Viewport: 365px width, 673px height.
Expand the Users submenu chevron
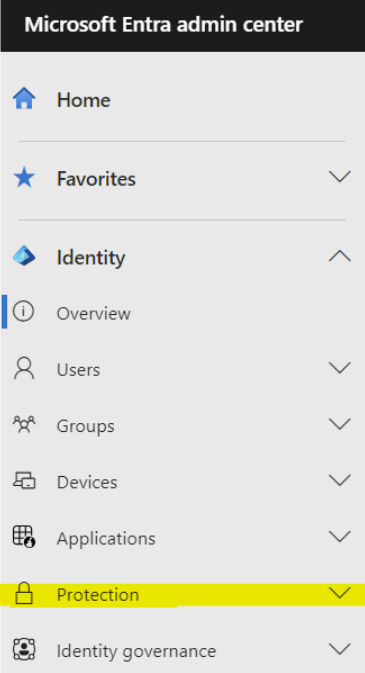tap(340, 368)
